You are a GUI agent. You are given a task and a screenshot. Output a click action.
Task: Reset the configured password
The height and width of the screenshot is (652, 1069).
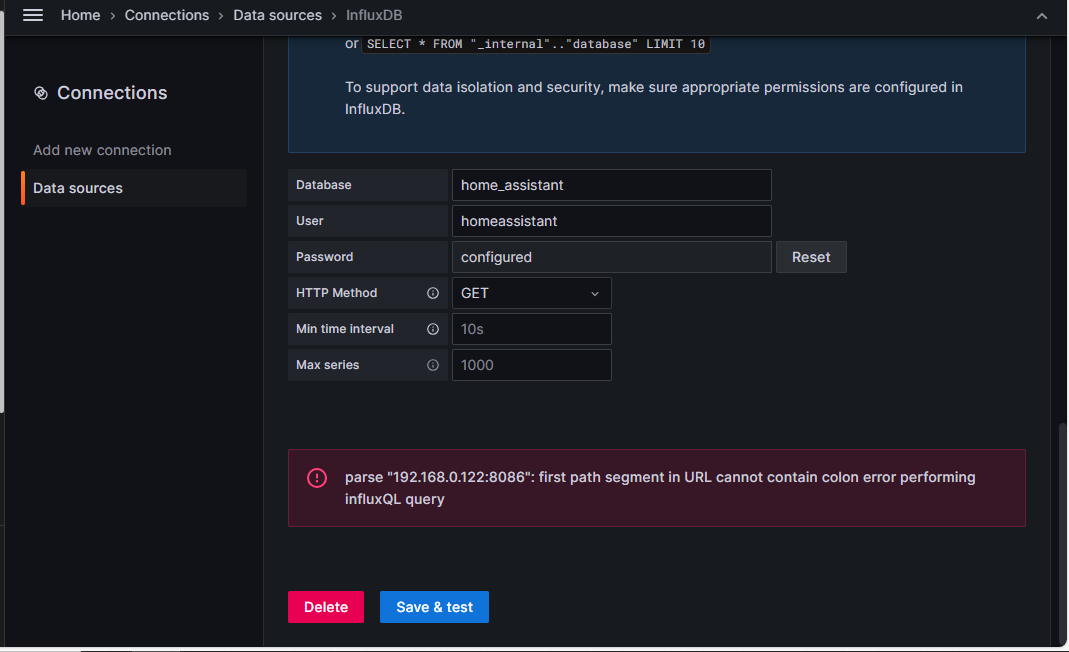point(811,257)
